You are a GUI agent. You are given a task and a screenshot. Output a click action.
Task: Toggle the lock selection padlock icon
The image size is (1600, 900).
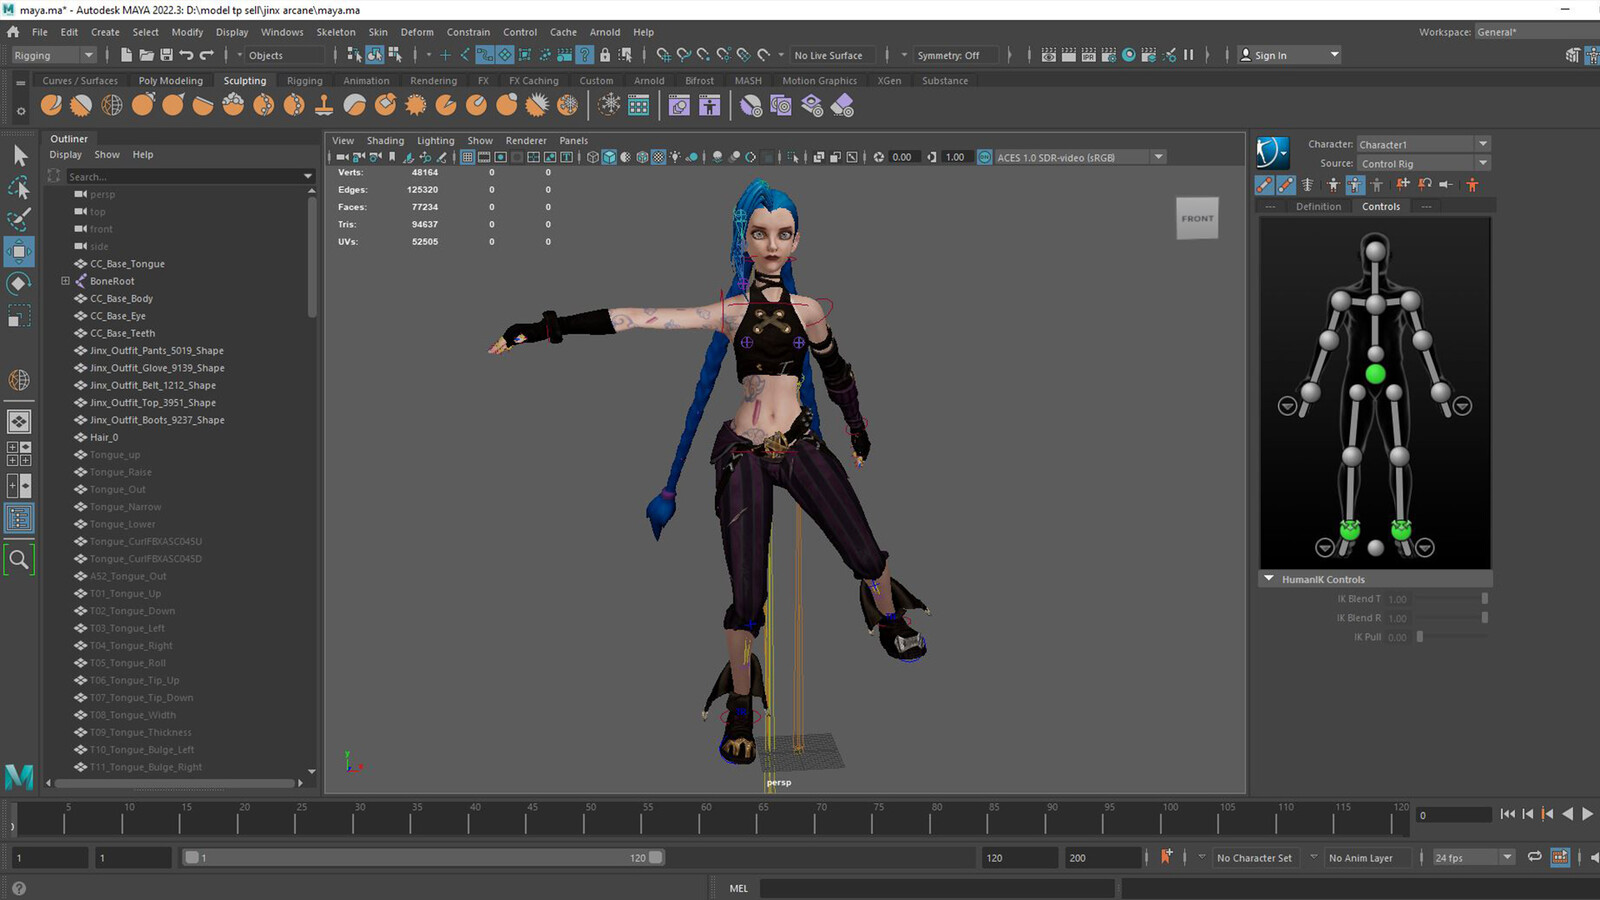pos(605,55)
